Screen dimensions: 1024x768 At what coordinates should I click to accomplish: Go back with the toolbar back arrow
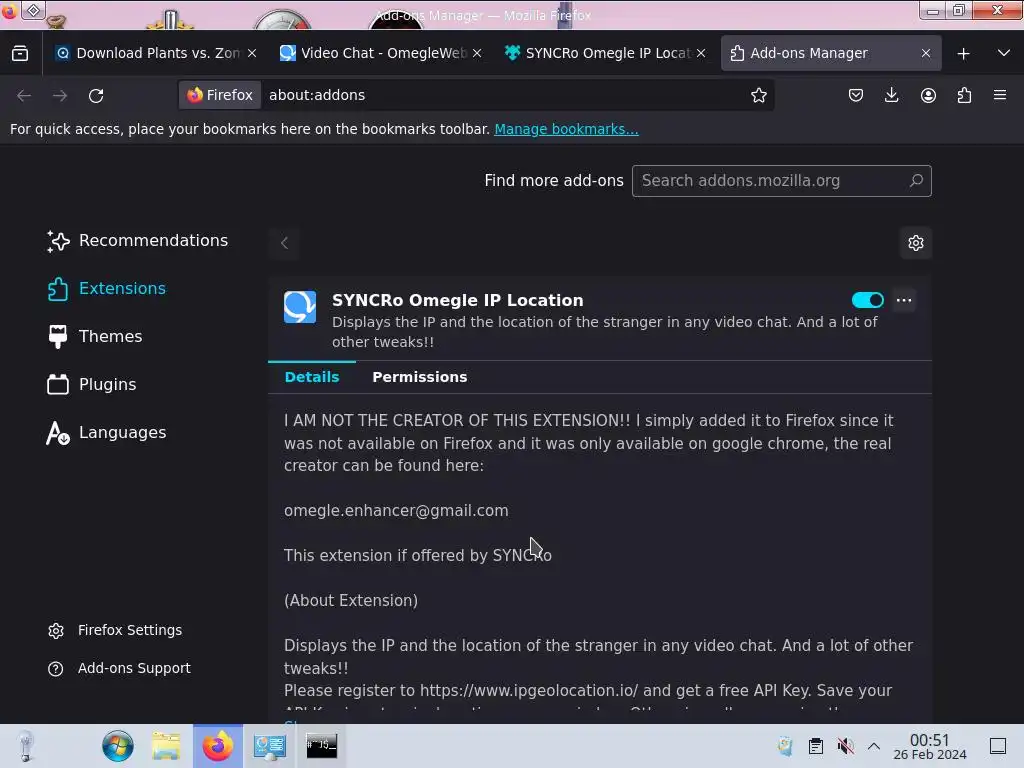(x=24, y=95)
